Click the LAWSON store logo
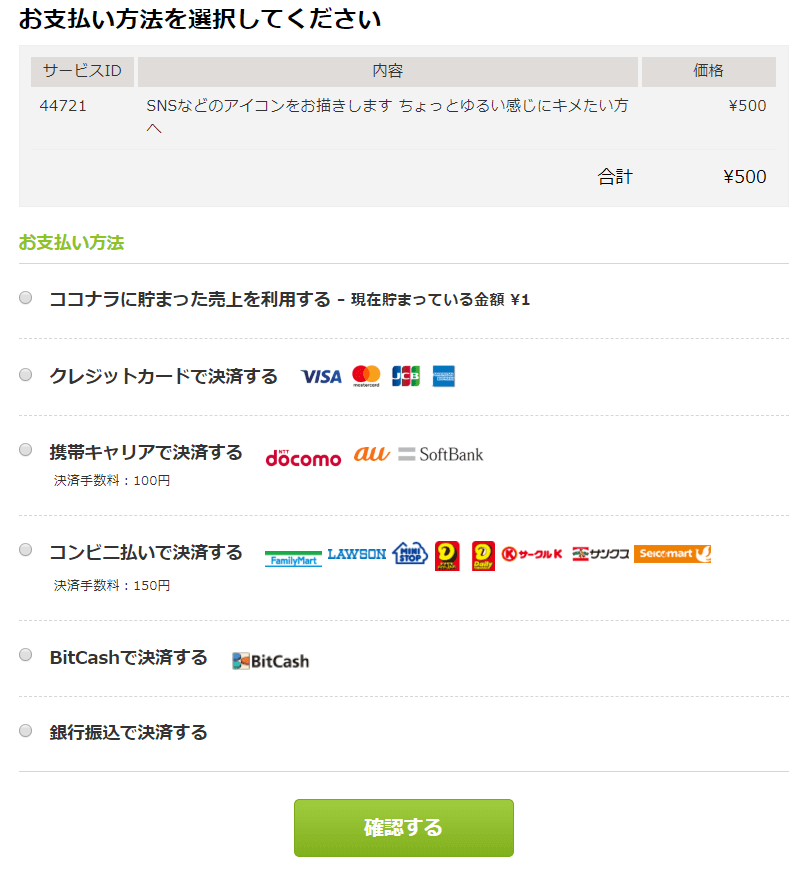803x870 pixels. (x=357, y=554)
